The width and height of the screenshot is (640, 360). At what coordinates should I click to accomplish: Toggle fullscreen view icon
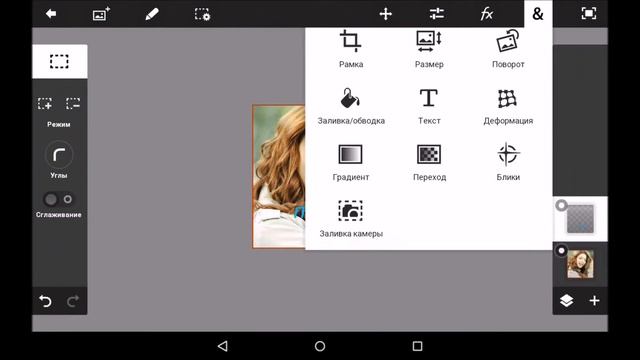589,14
